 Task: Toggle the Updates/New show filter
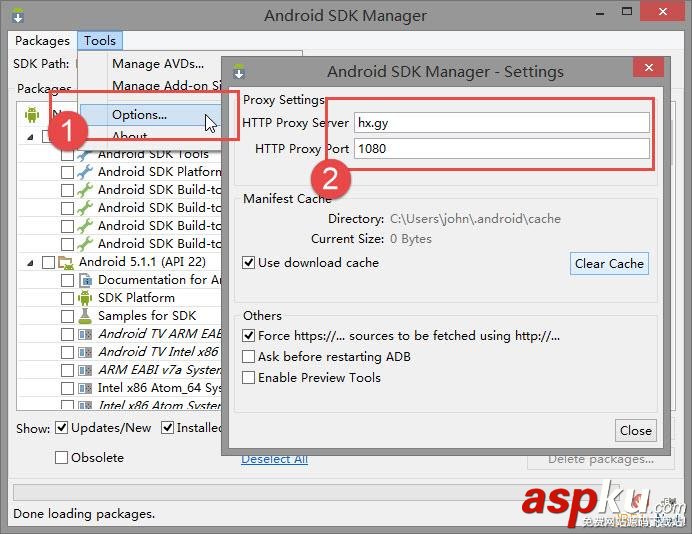[61, 428]
